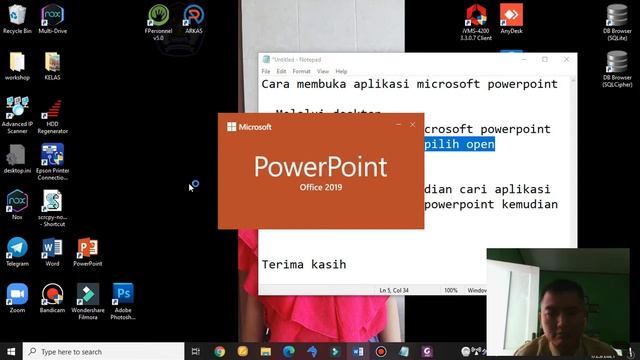Open DB Browser (SQLCipher) desktop icon

617,69
